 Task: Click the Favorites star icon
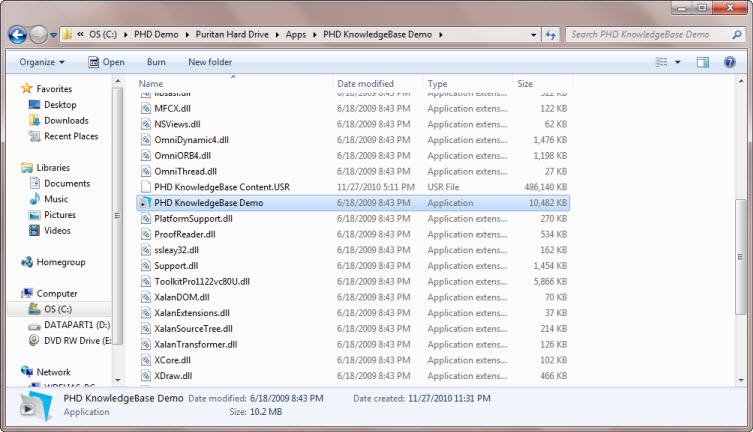27,88
